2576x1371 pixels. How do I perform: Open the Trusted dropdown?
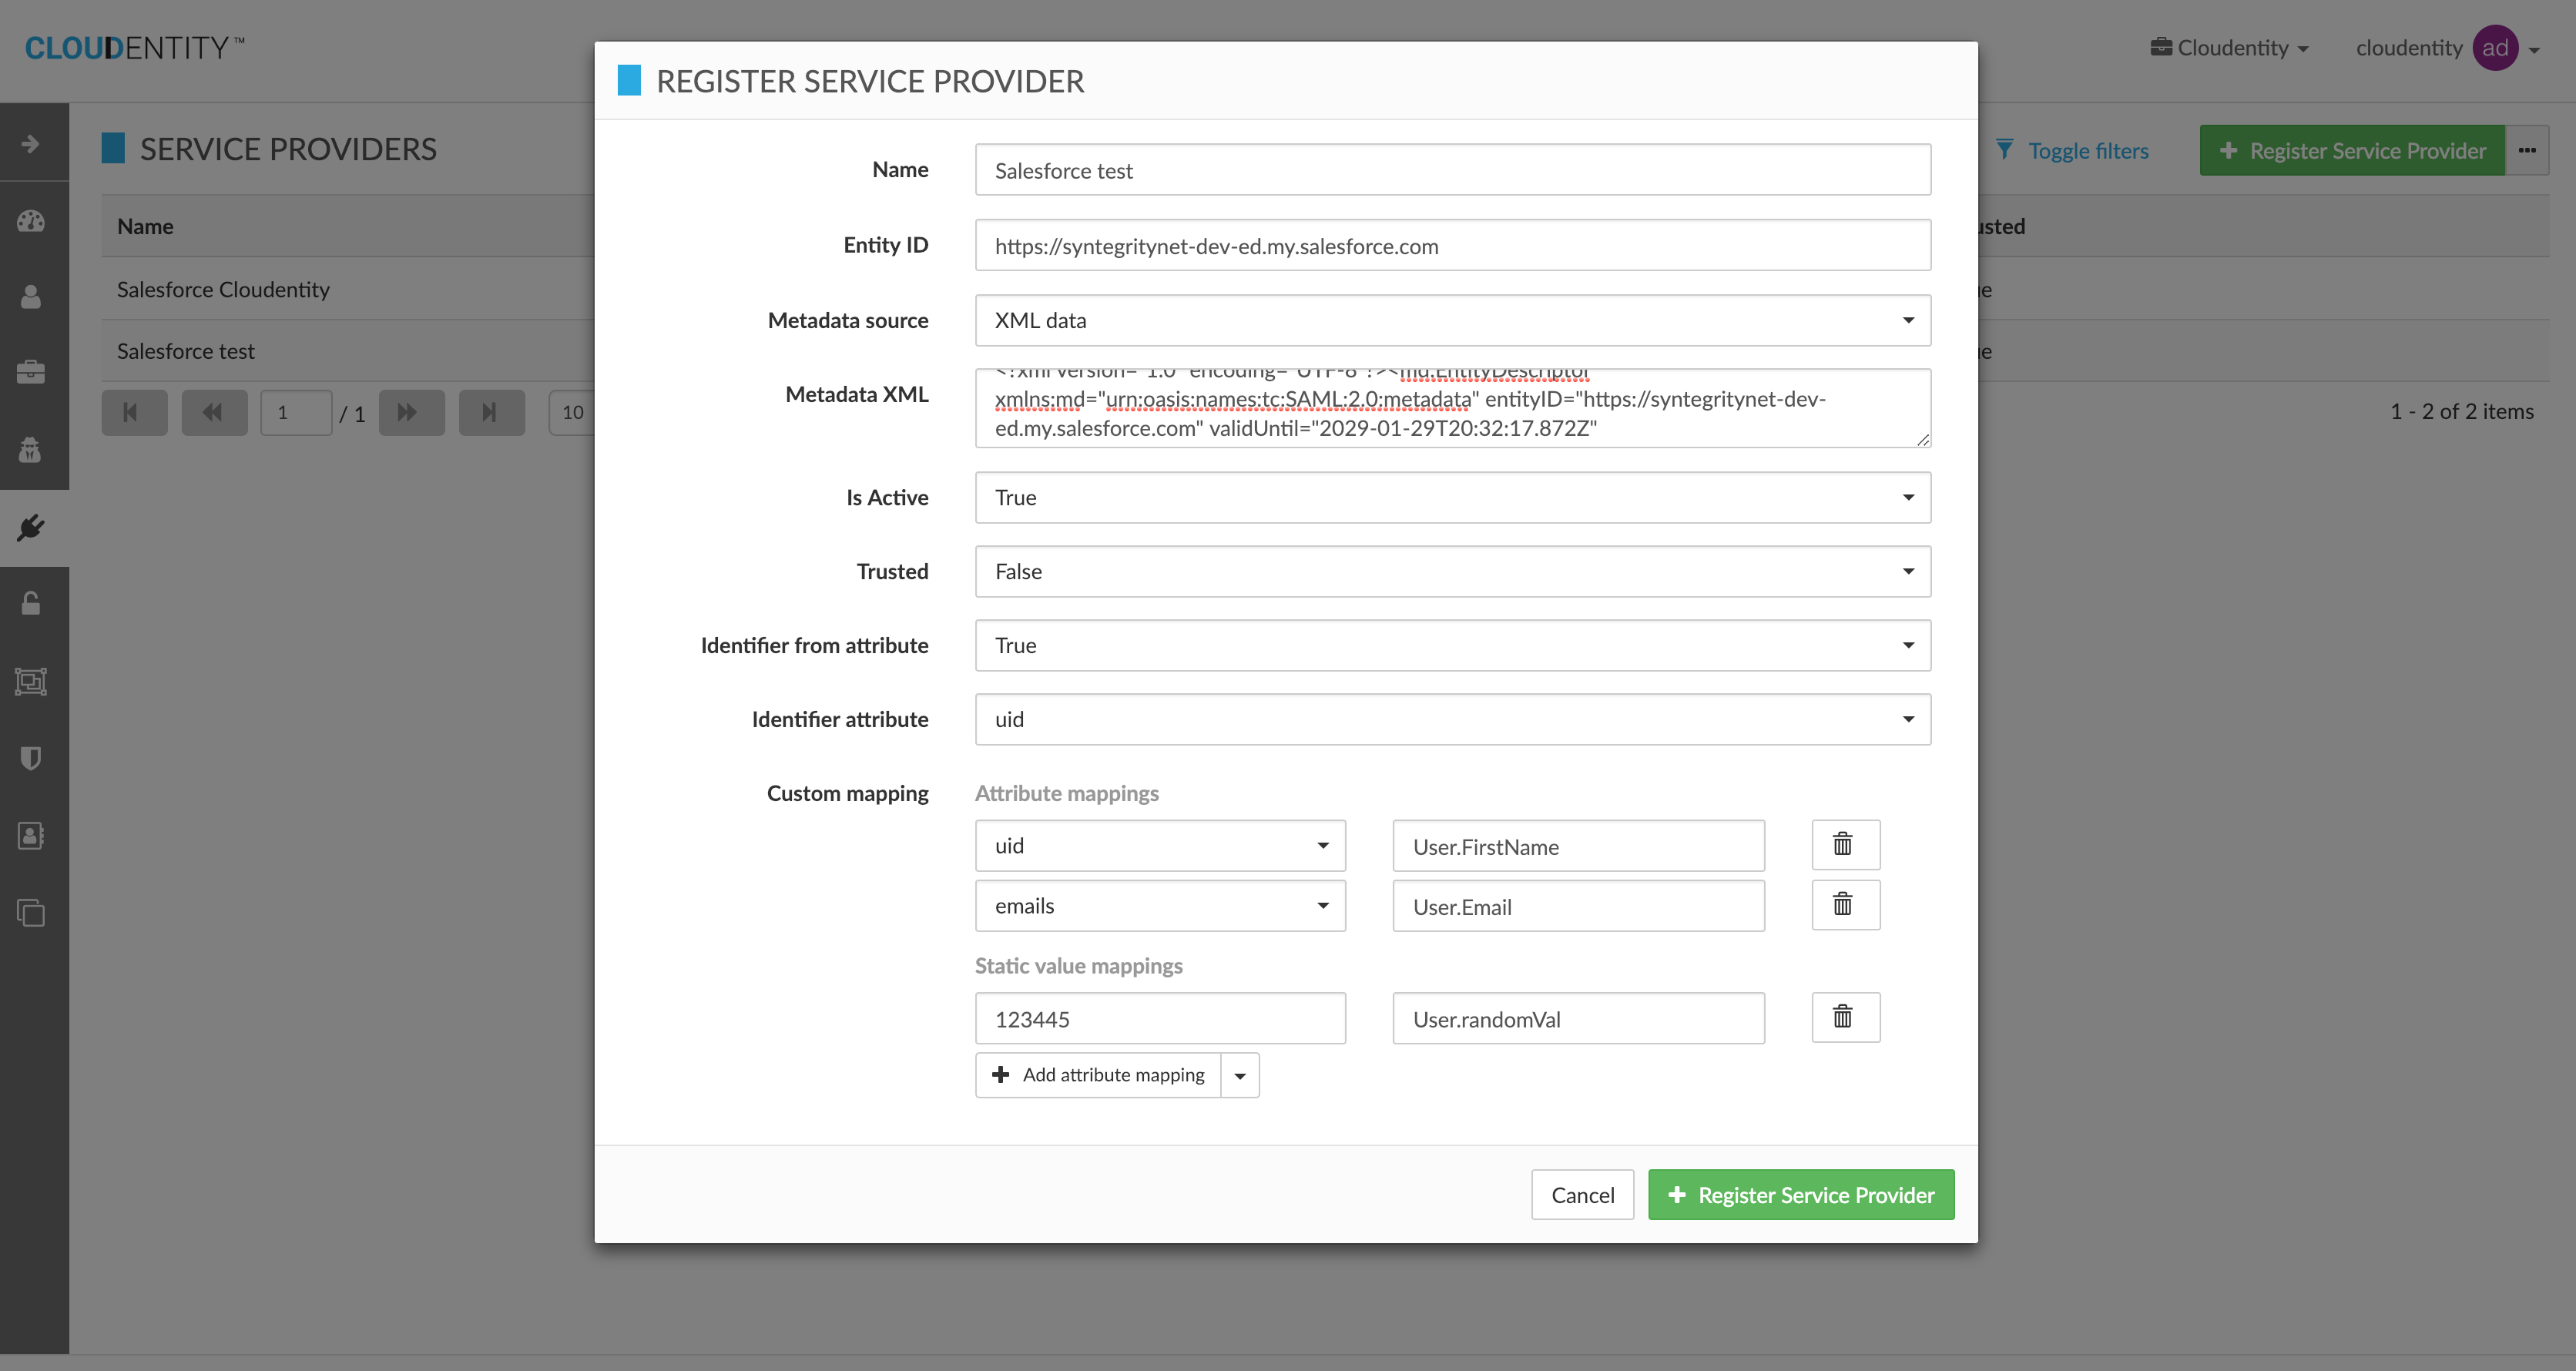click(1452, 571)
